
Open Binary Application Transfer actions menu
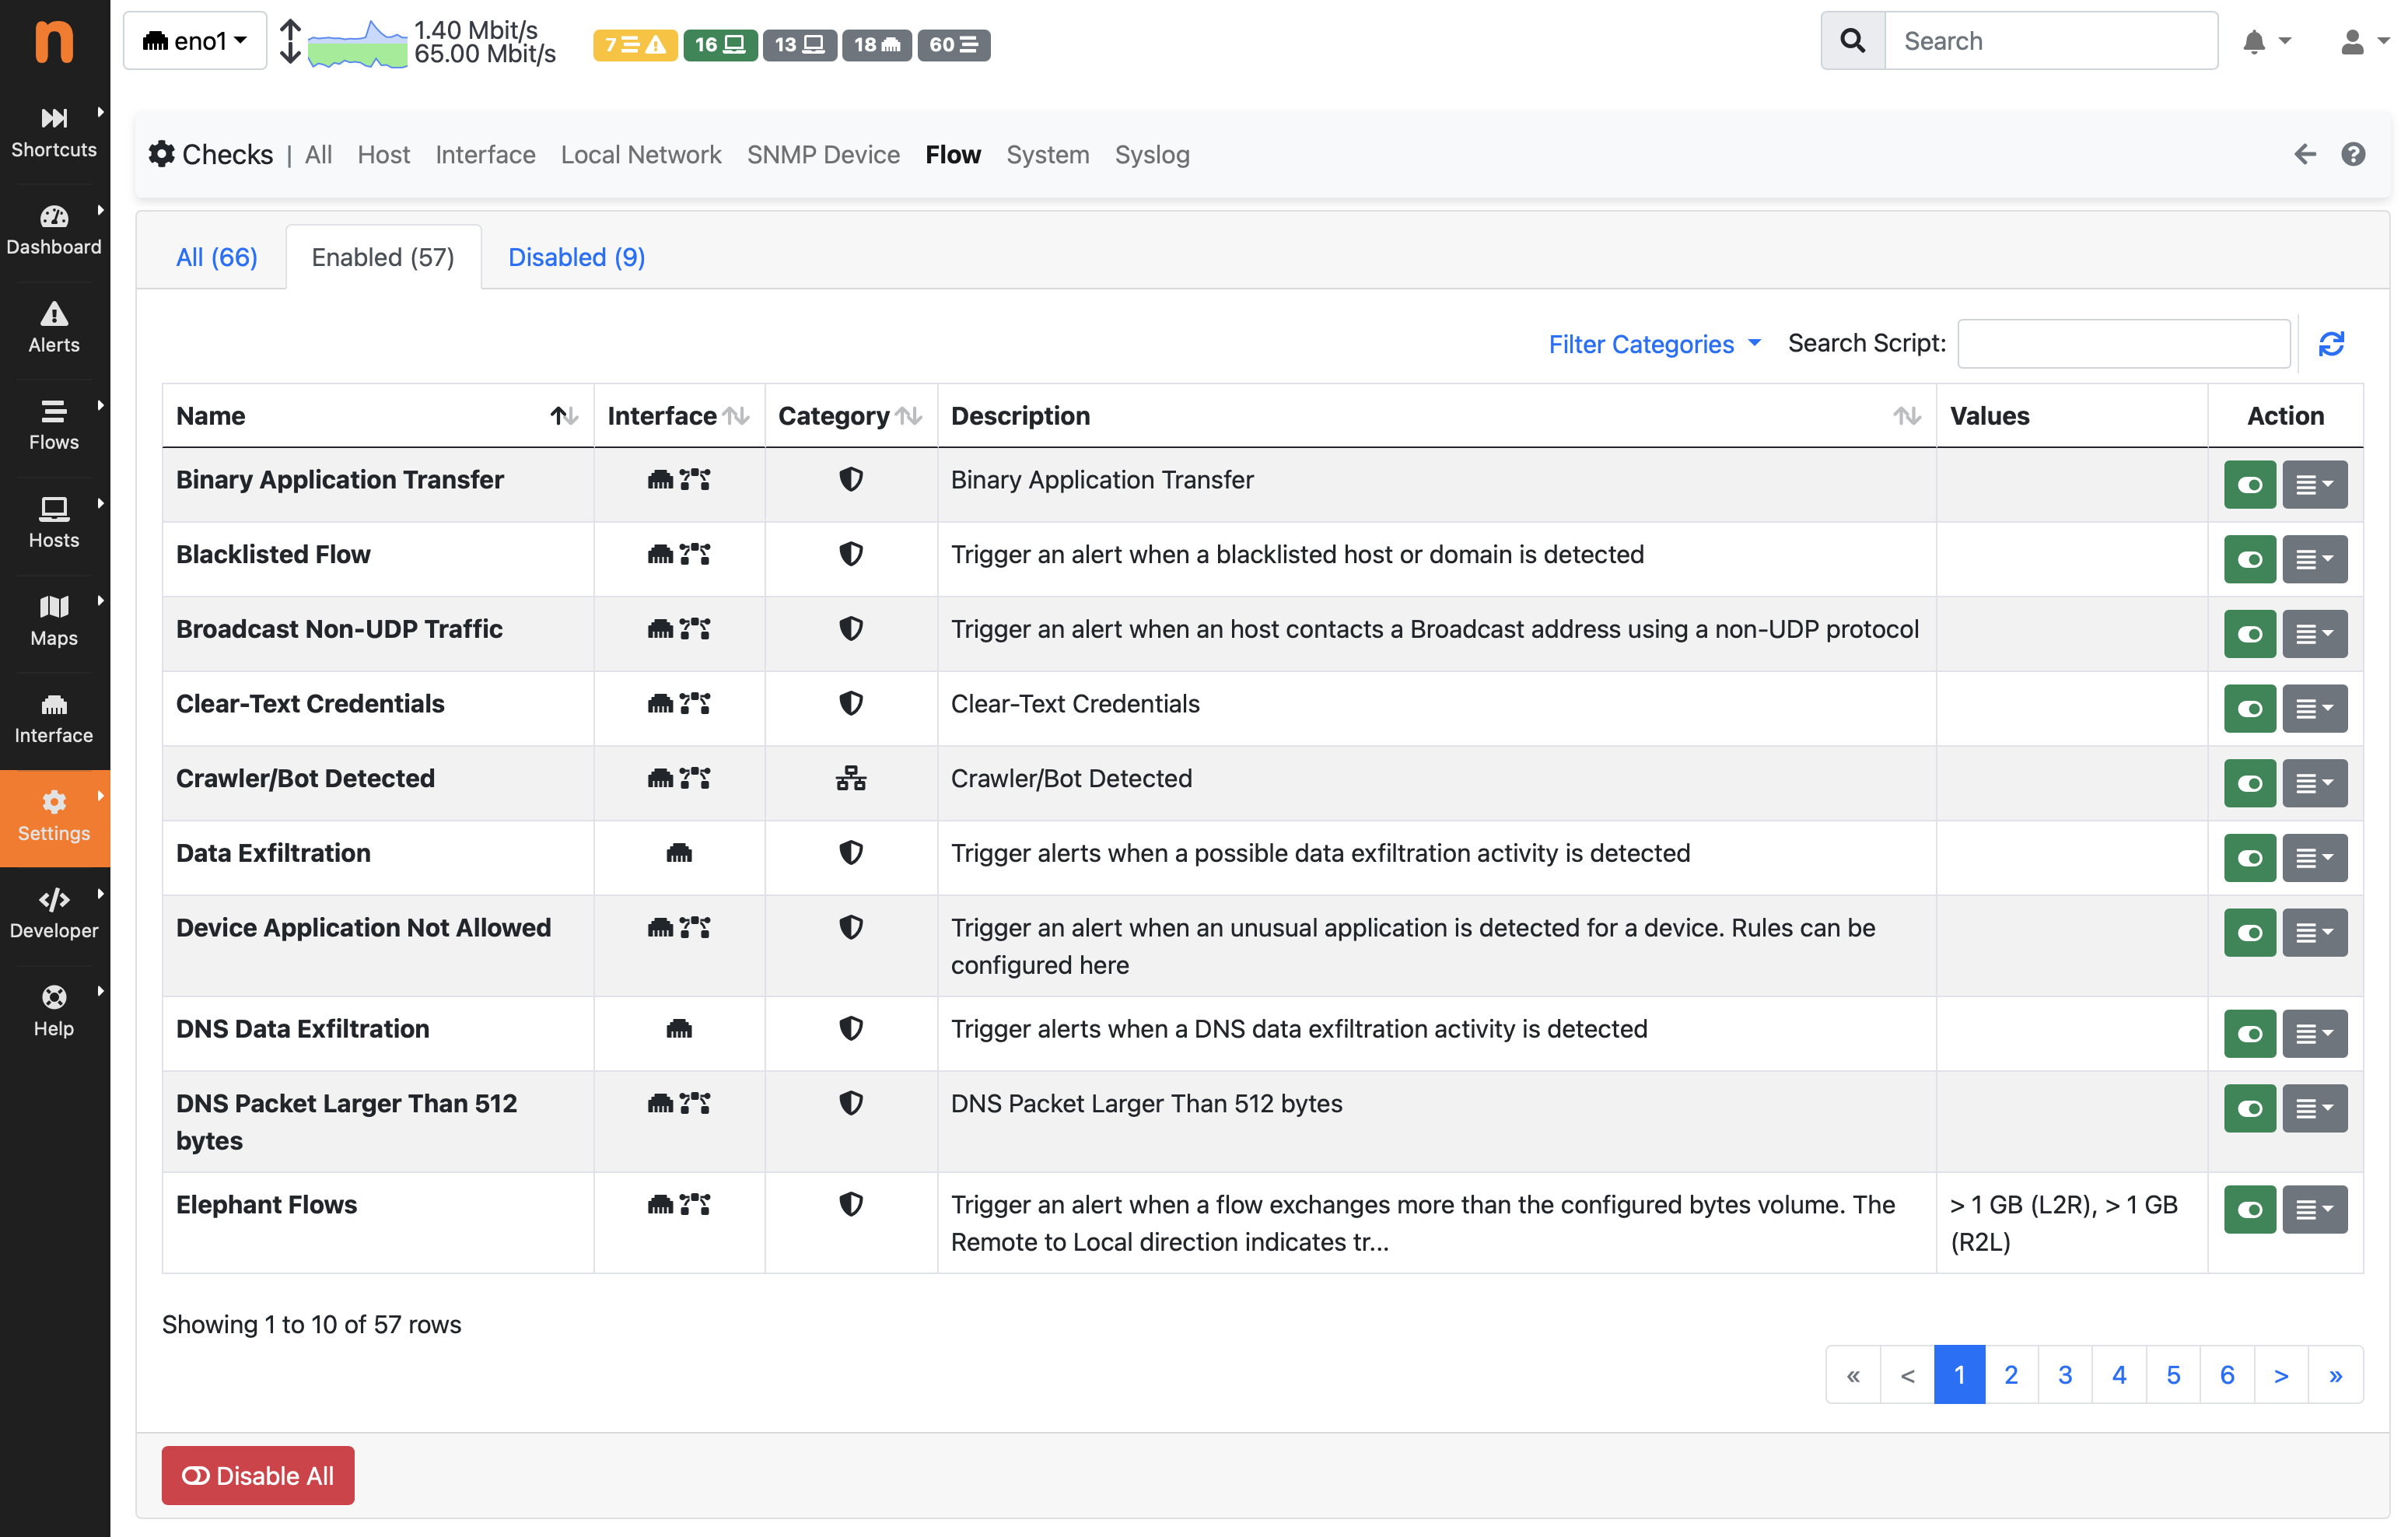(2314, 485)
